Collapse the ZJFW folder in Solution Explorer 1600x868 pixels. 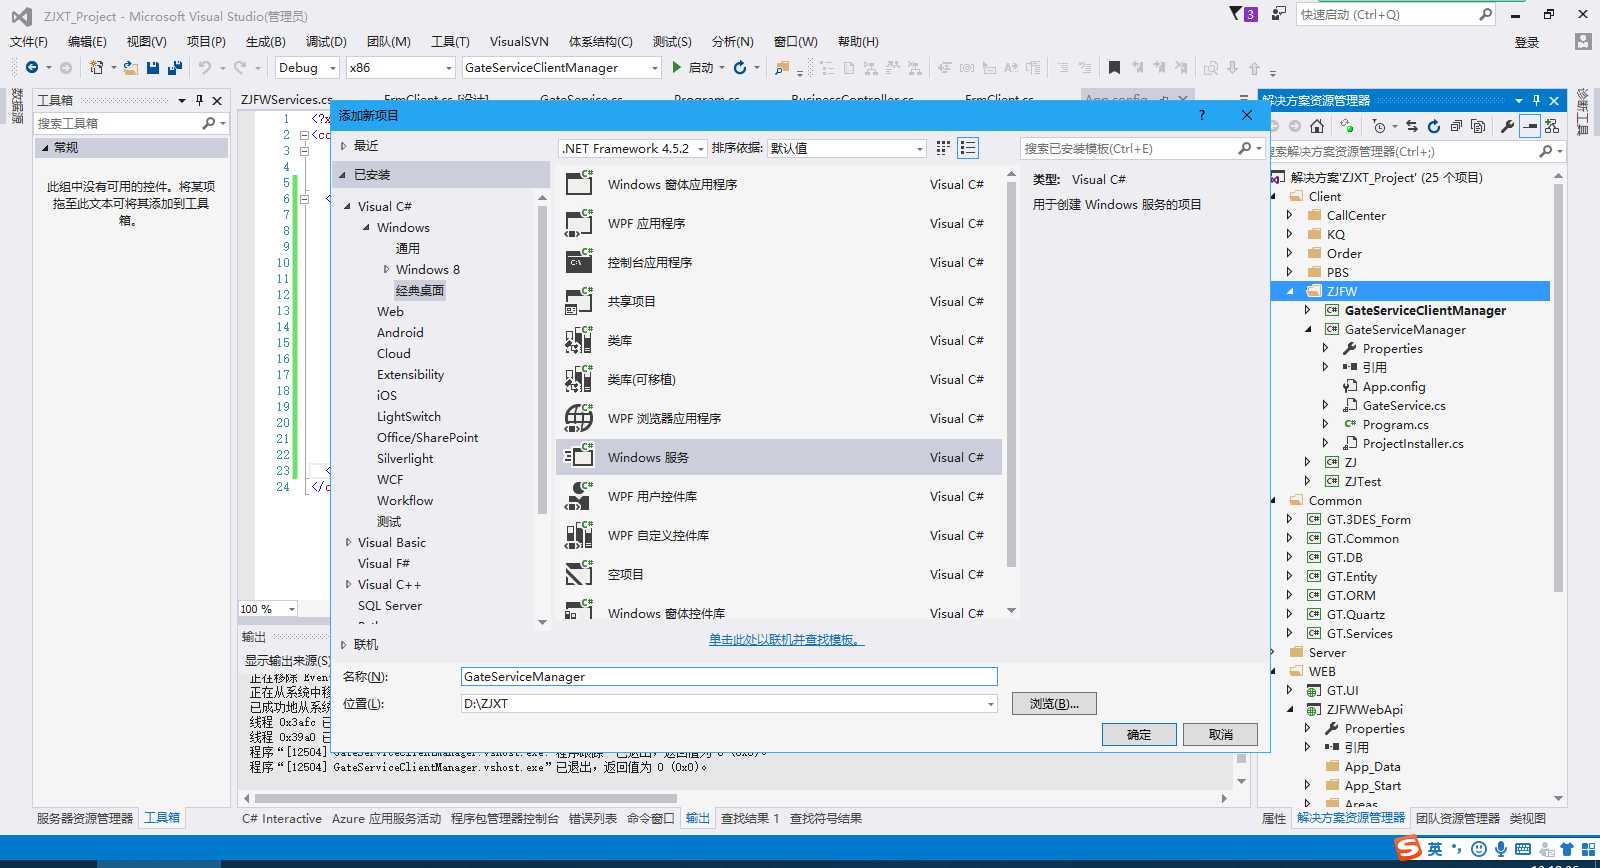click(1290, 291)
